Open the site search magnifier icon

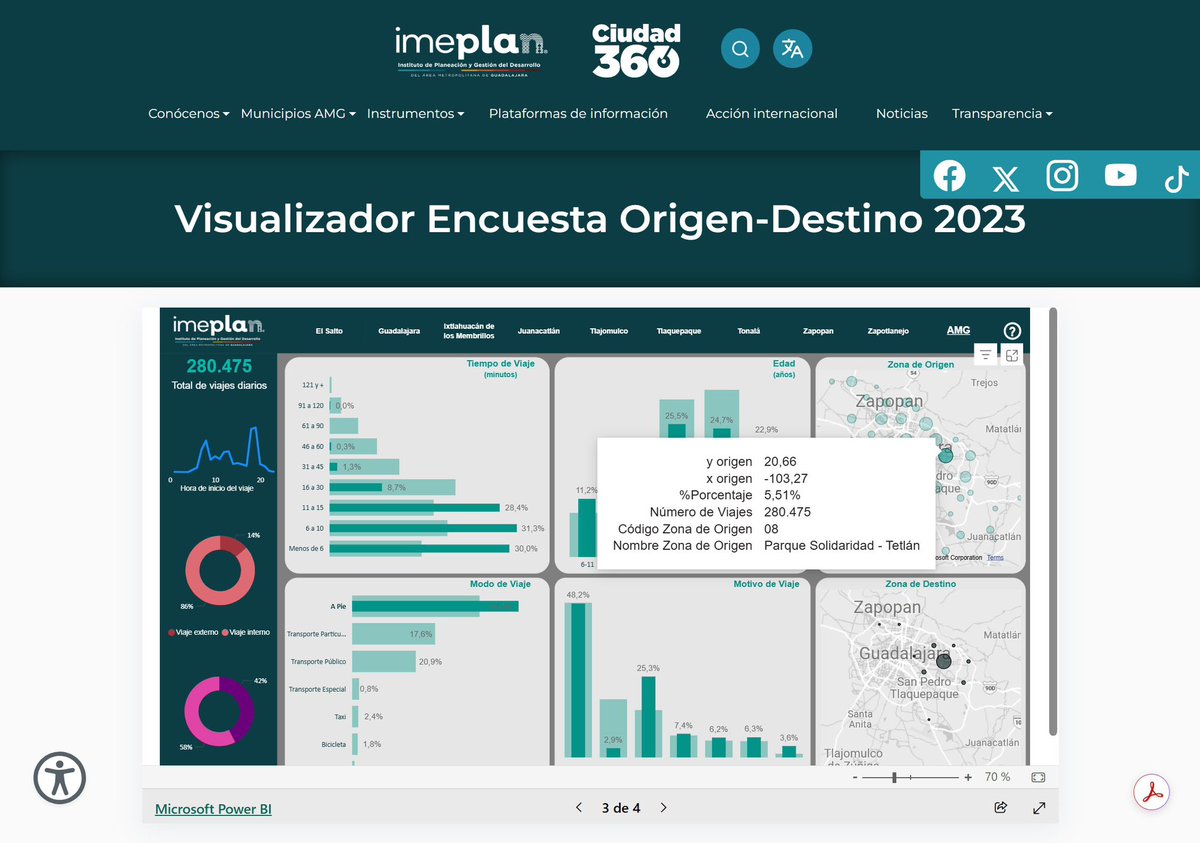pyautogui.click(x=740, y=48)
